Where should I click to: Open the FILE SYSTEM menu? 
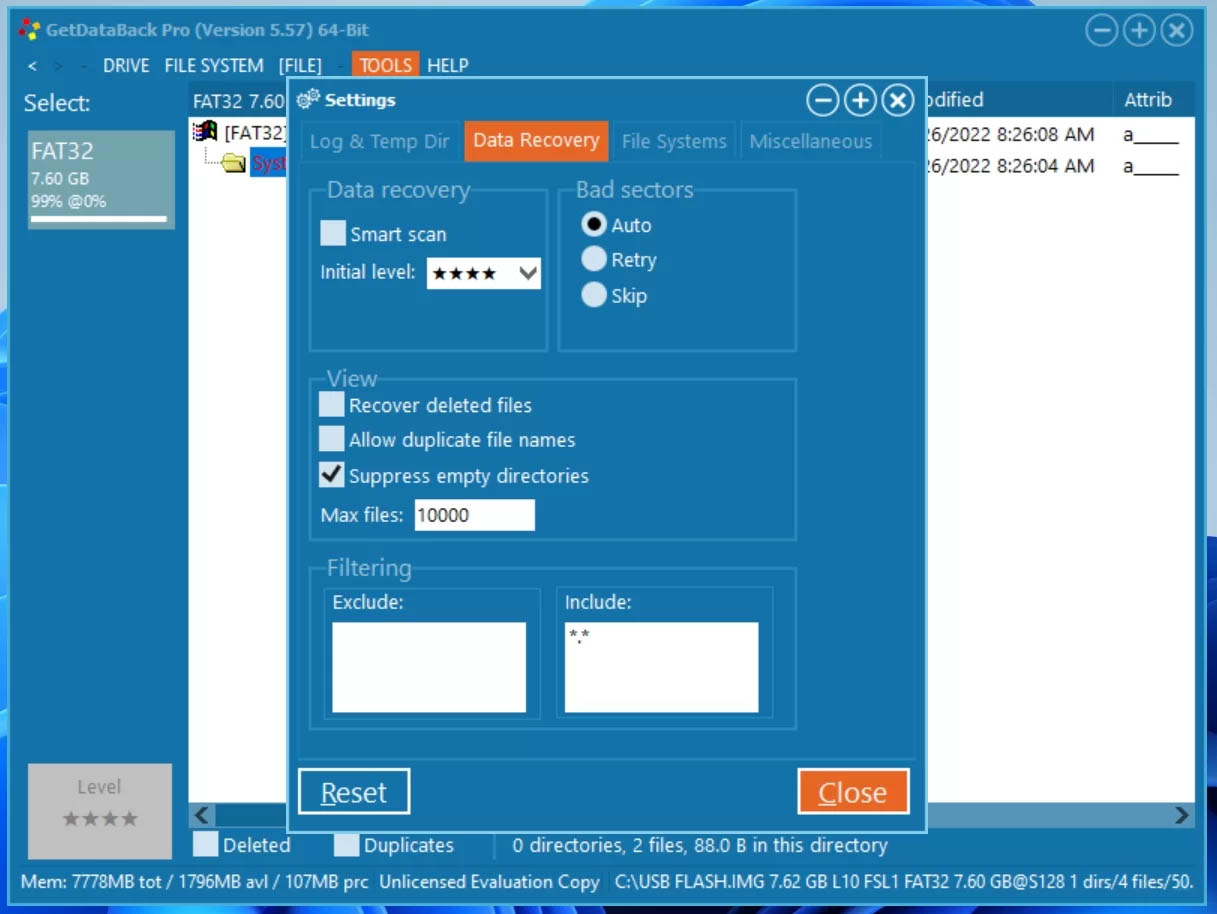pos(214,66)
